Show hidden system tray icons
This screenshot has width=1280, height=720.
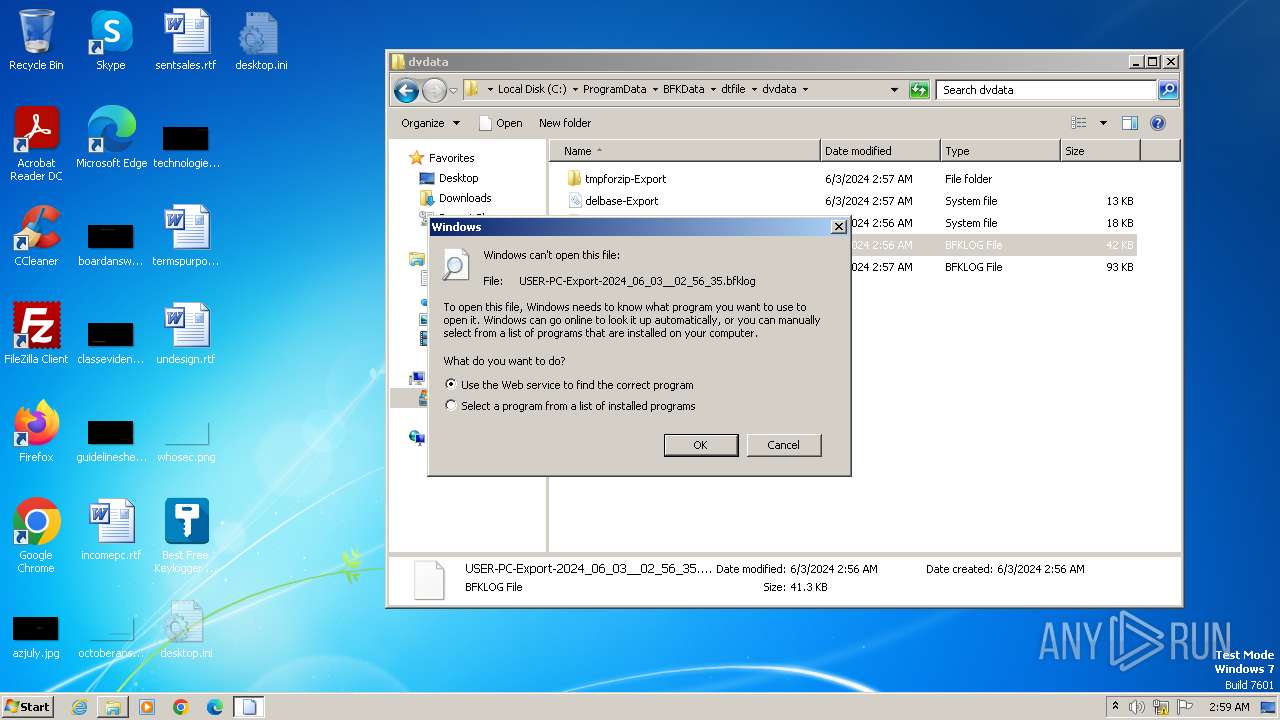[1115, 707]
